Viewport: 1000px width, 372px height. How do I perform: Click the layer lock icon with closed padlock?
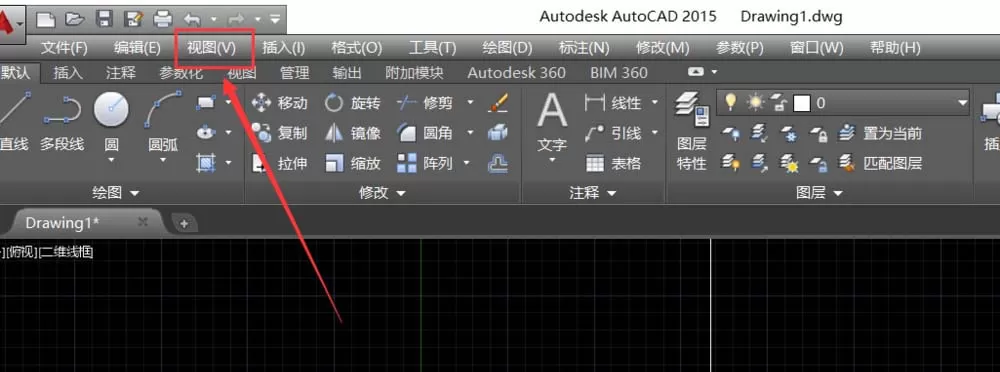(819, 133)
